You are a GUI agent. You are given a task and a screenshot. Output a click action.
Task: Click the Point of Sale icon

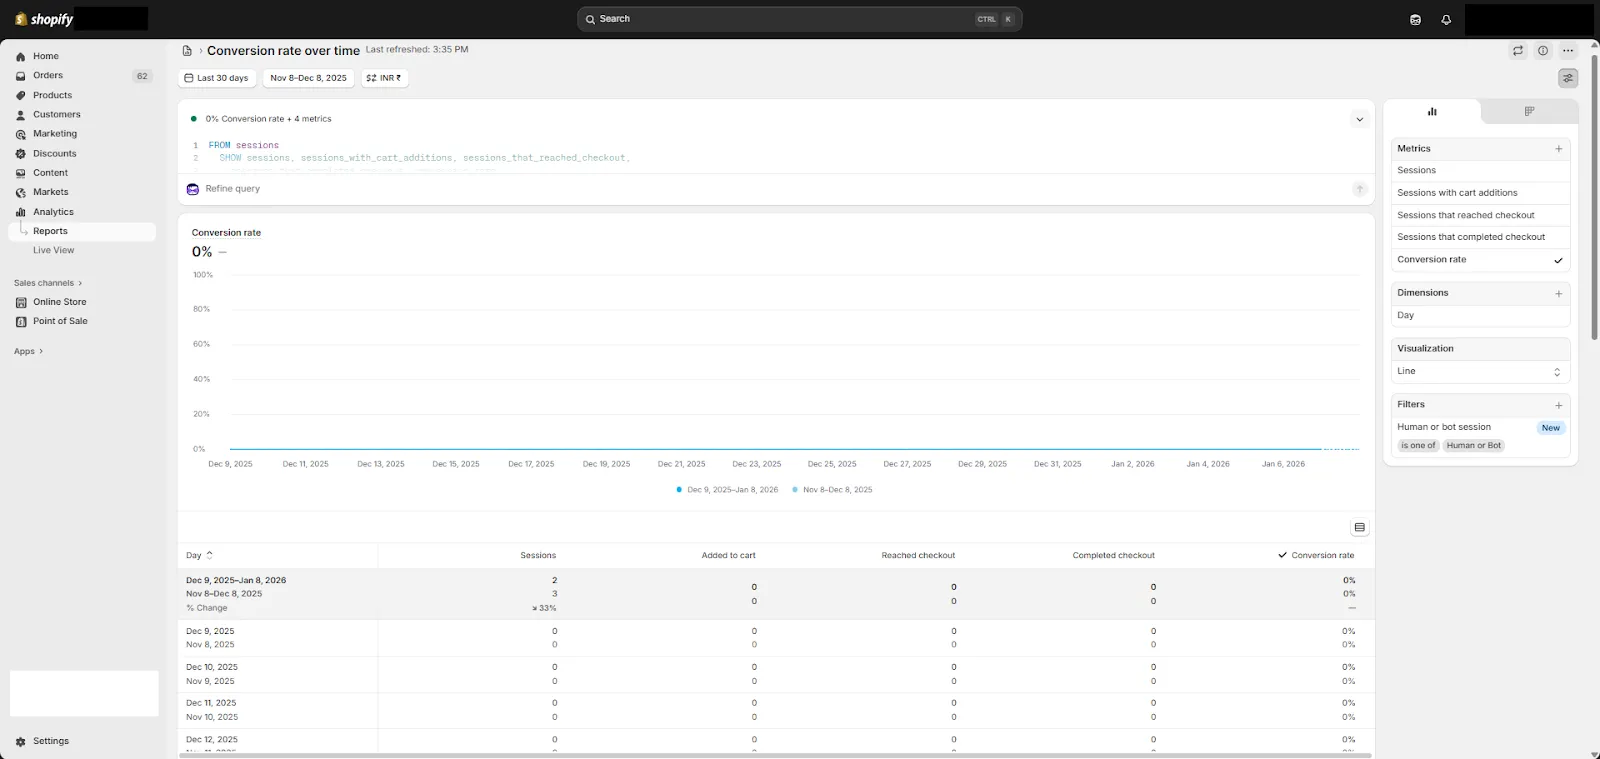click(20, 322)
